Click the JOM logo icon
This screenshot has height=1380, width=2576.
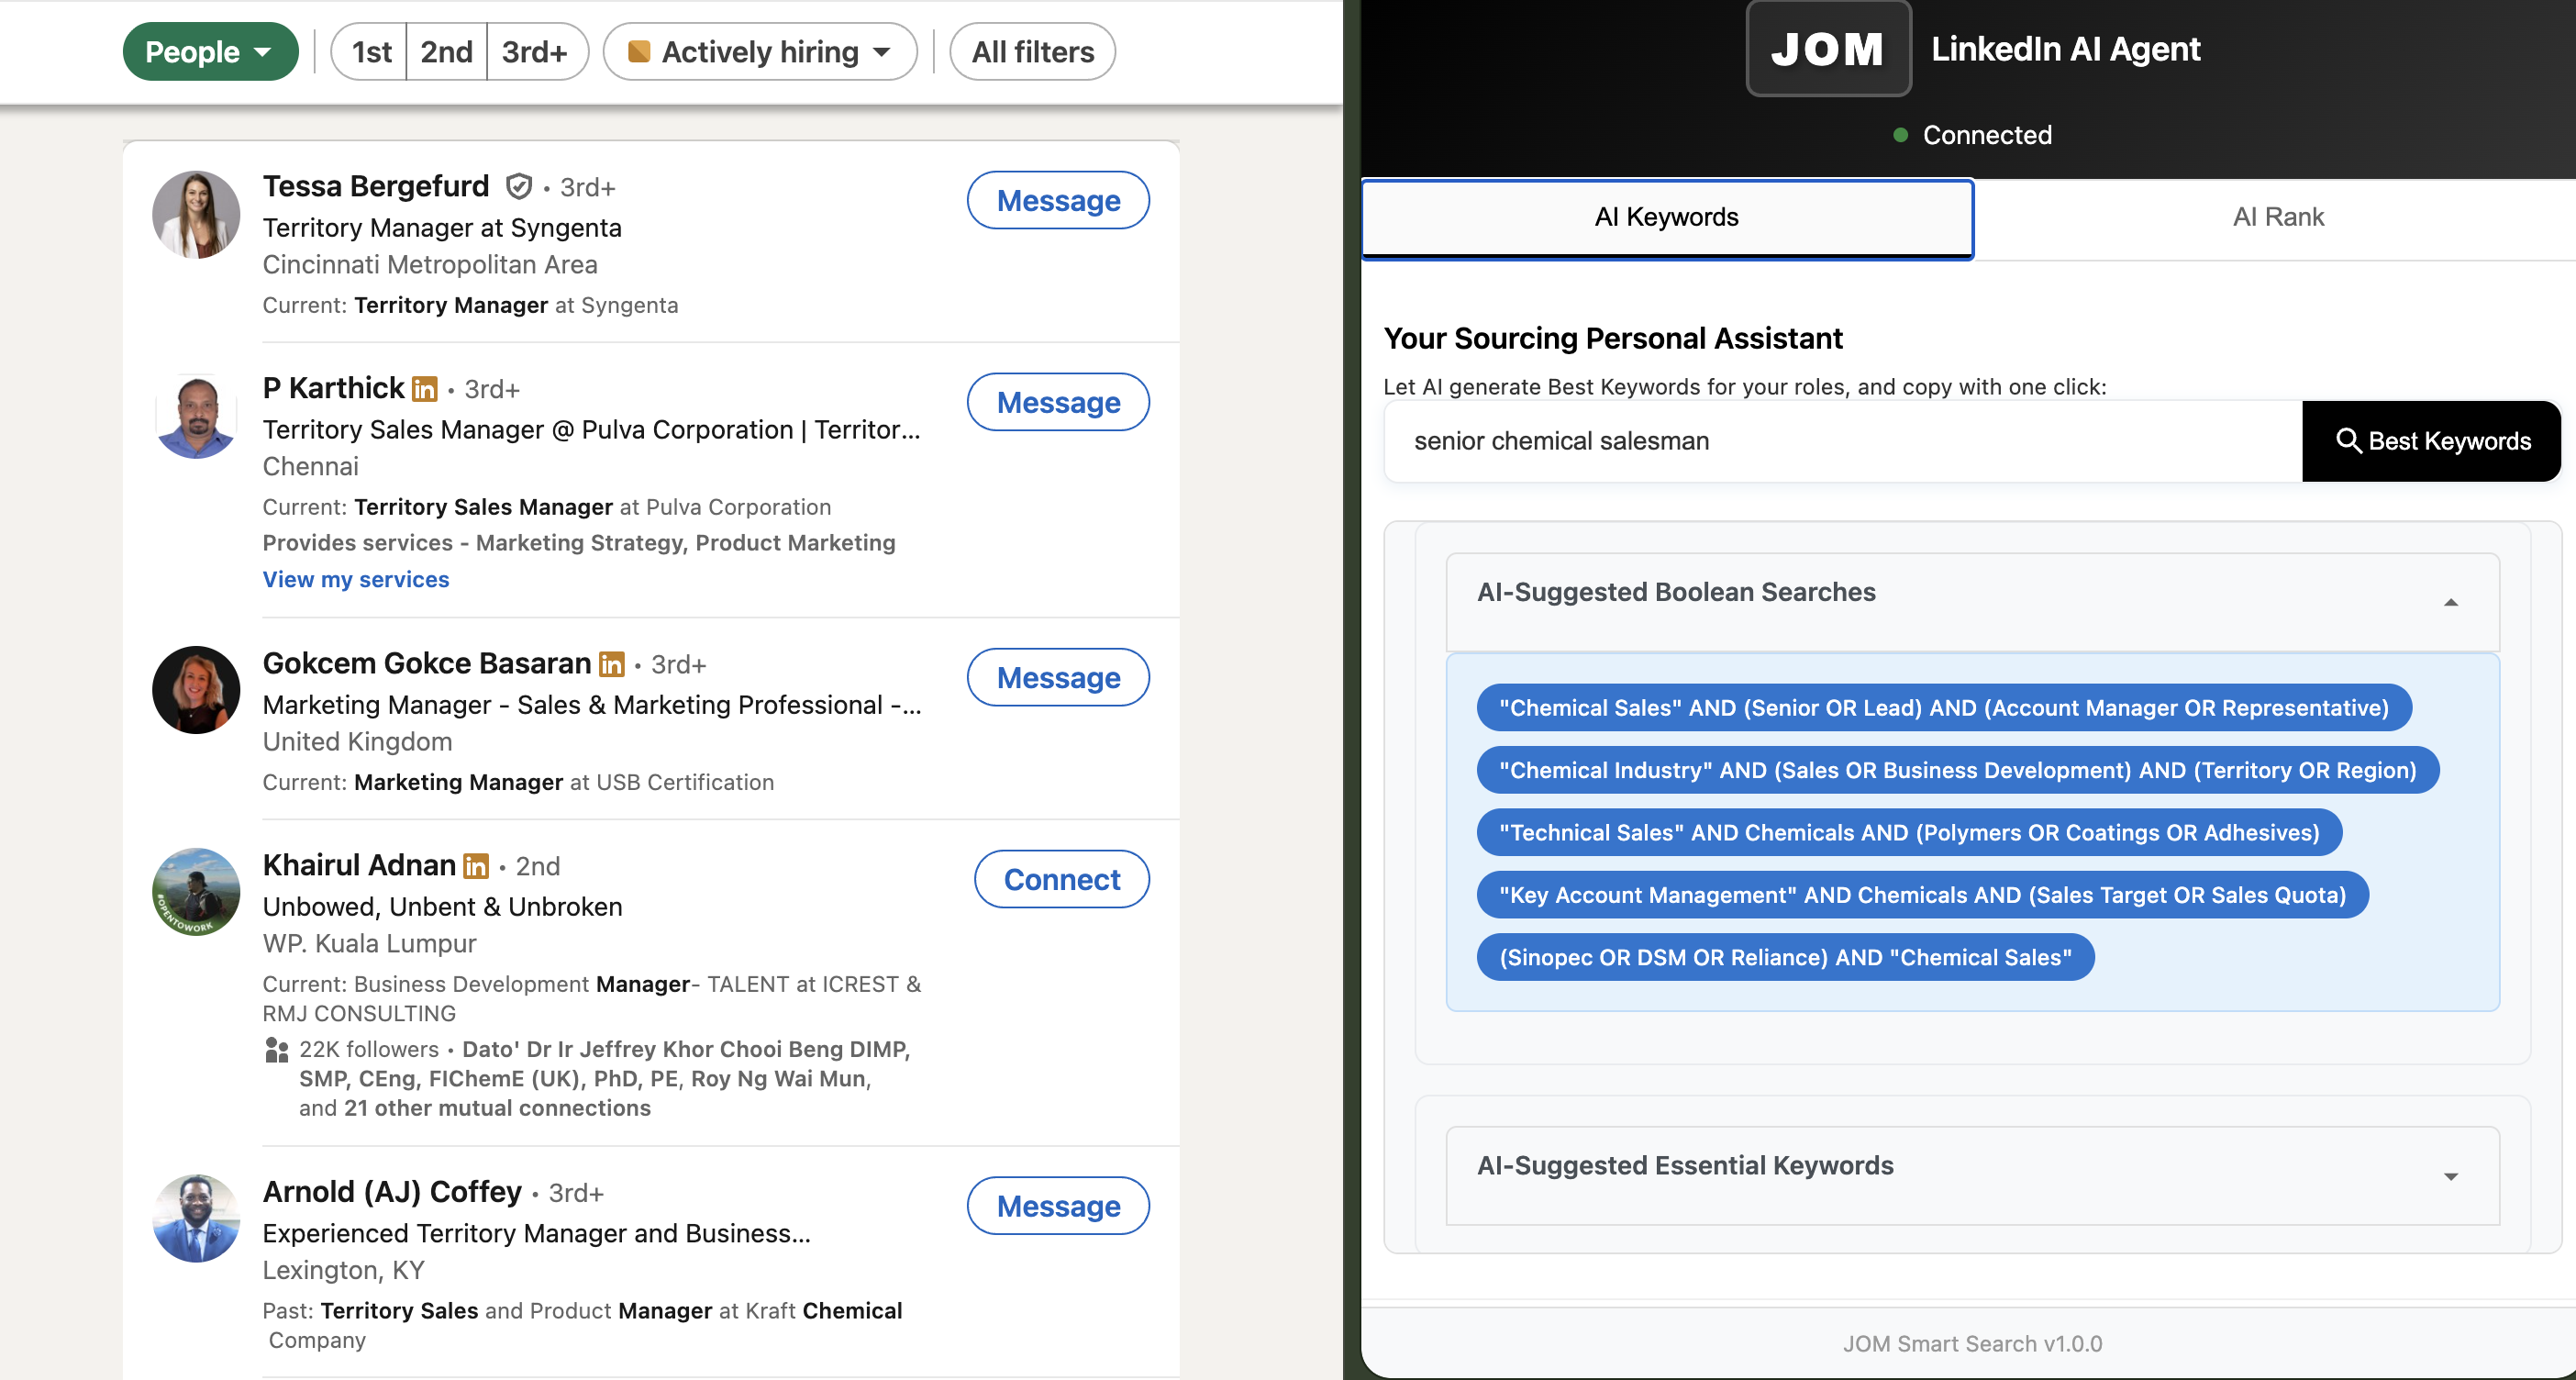(x=1828, y=49)
